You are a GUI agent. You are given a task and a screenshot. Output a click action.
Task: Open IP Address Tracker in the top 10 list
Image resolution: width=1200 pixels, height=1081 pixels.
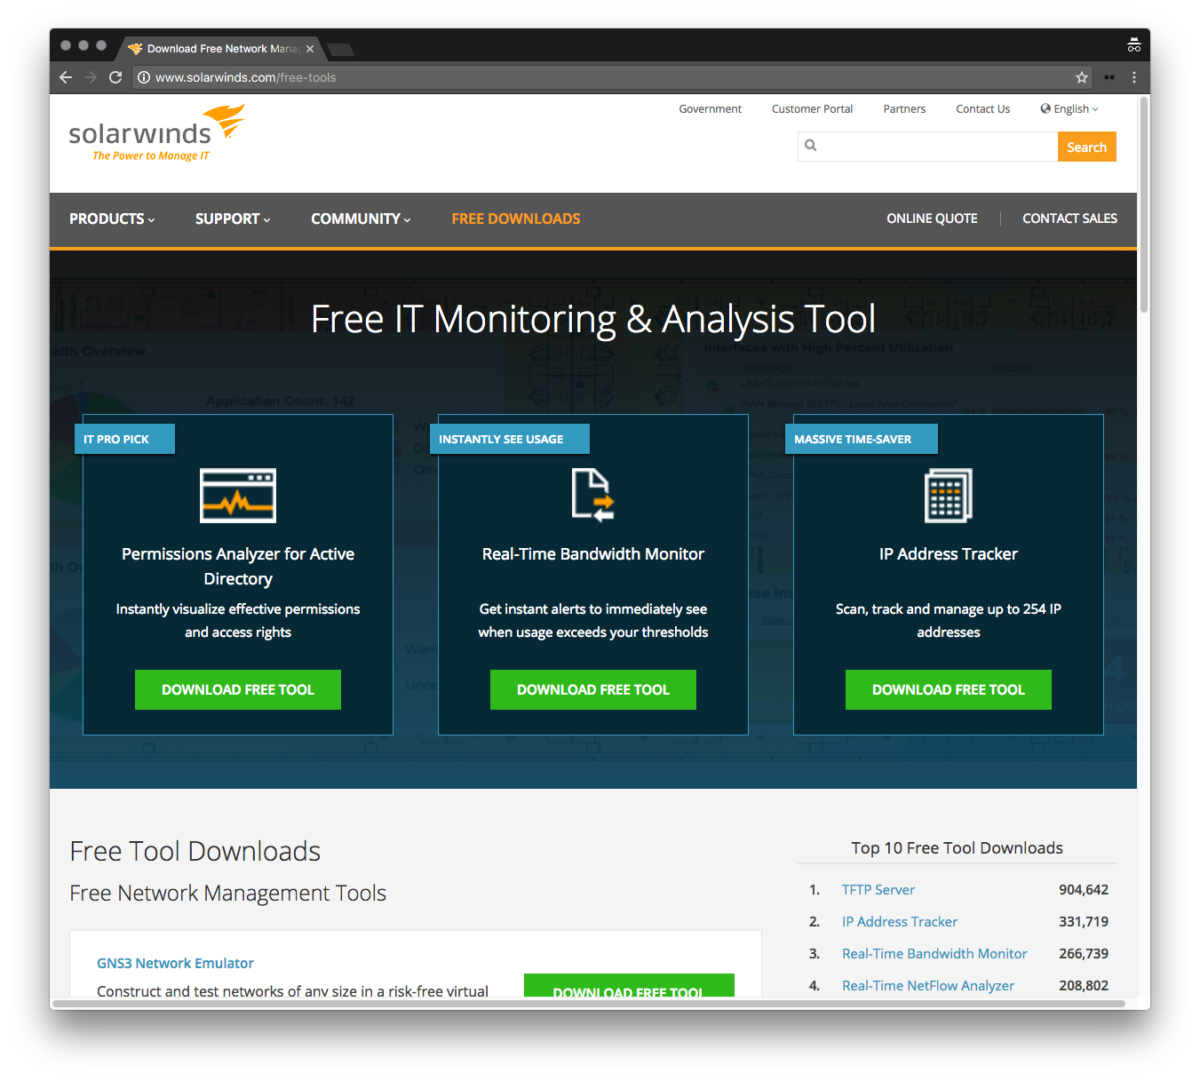point(899,921)
